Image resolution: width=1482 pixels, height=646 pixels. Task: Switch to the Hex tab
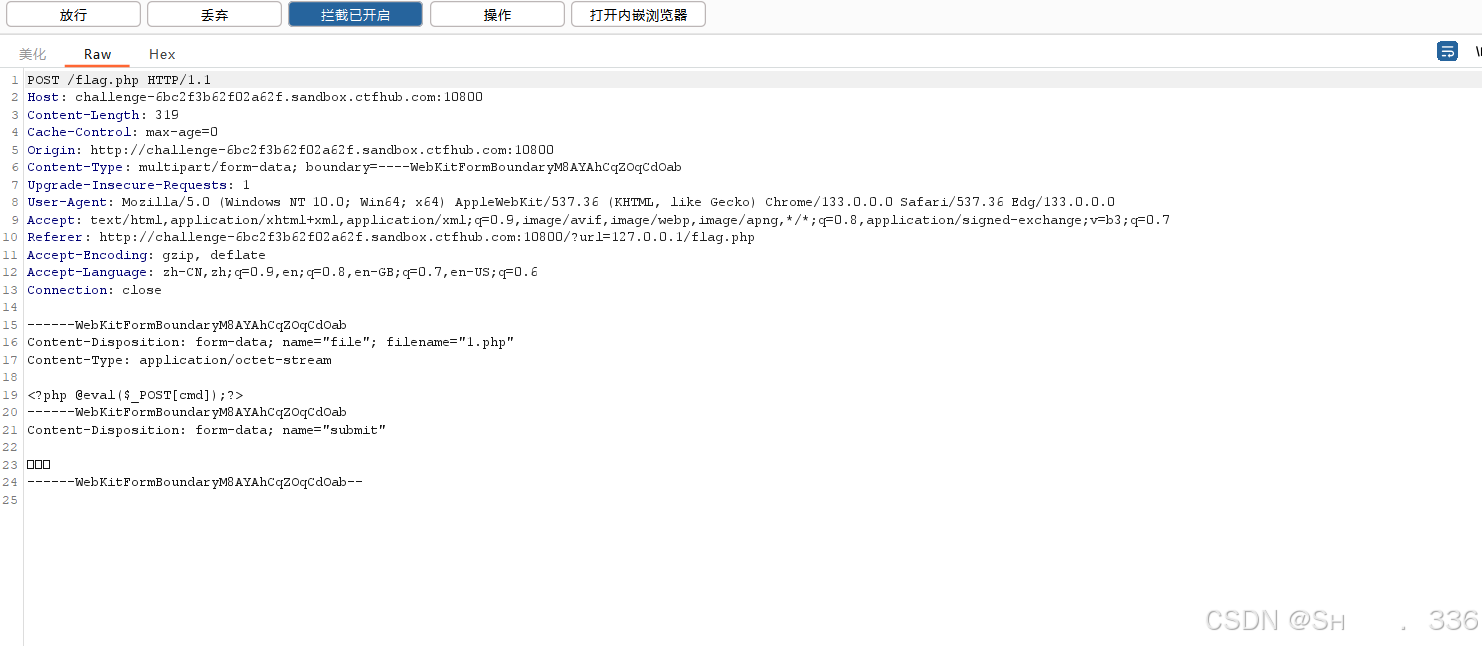tap(162, 54)
